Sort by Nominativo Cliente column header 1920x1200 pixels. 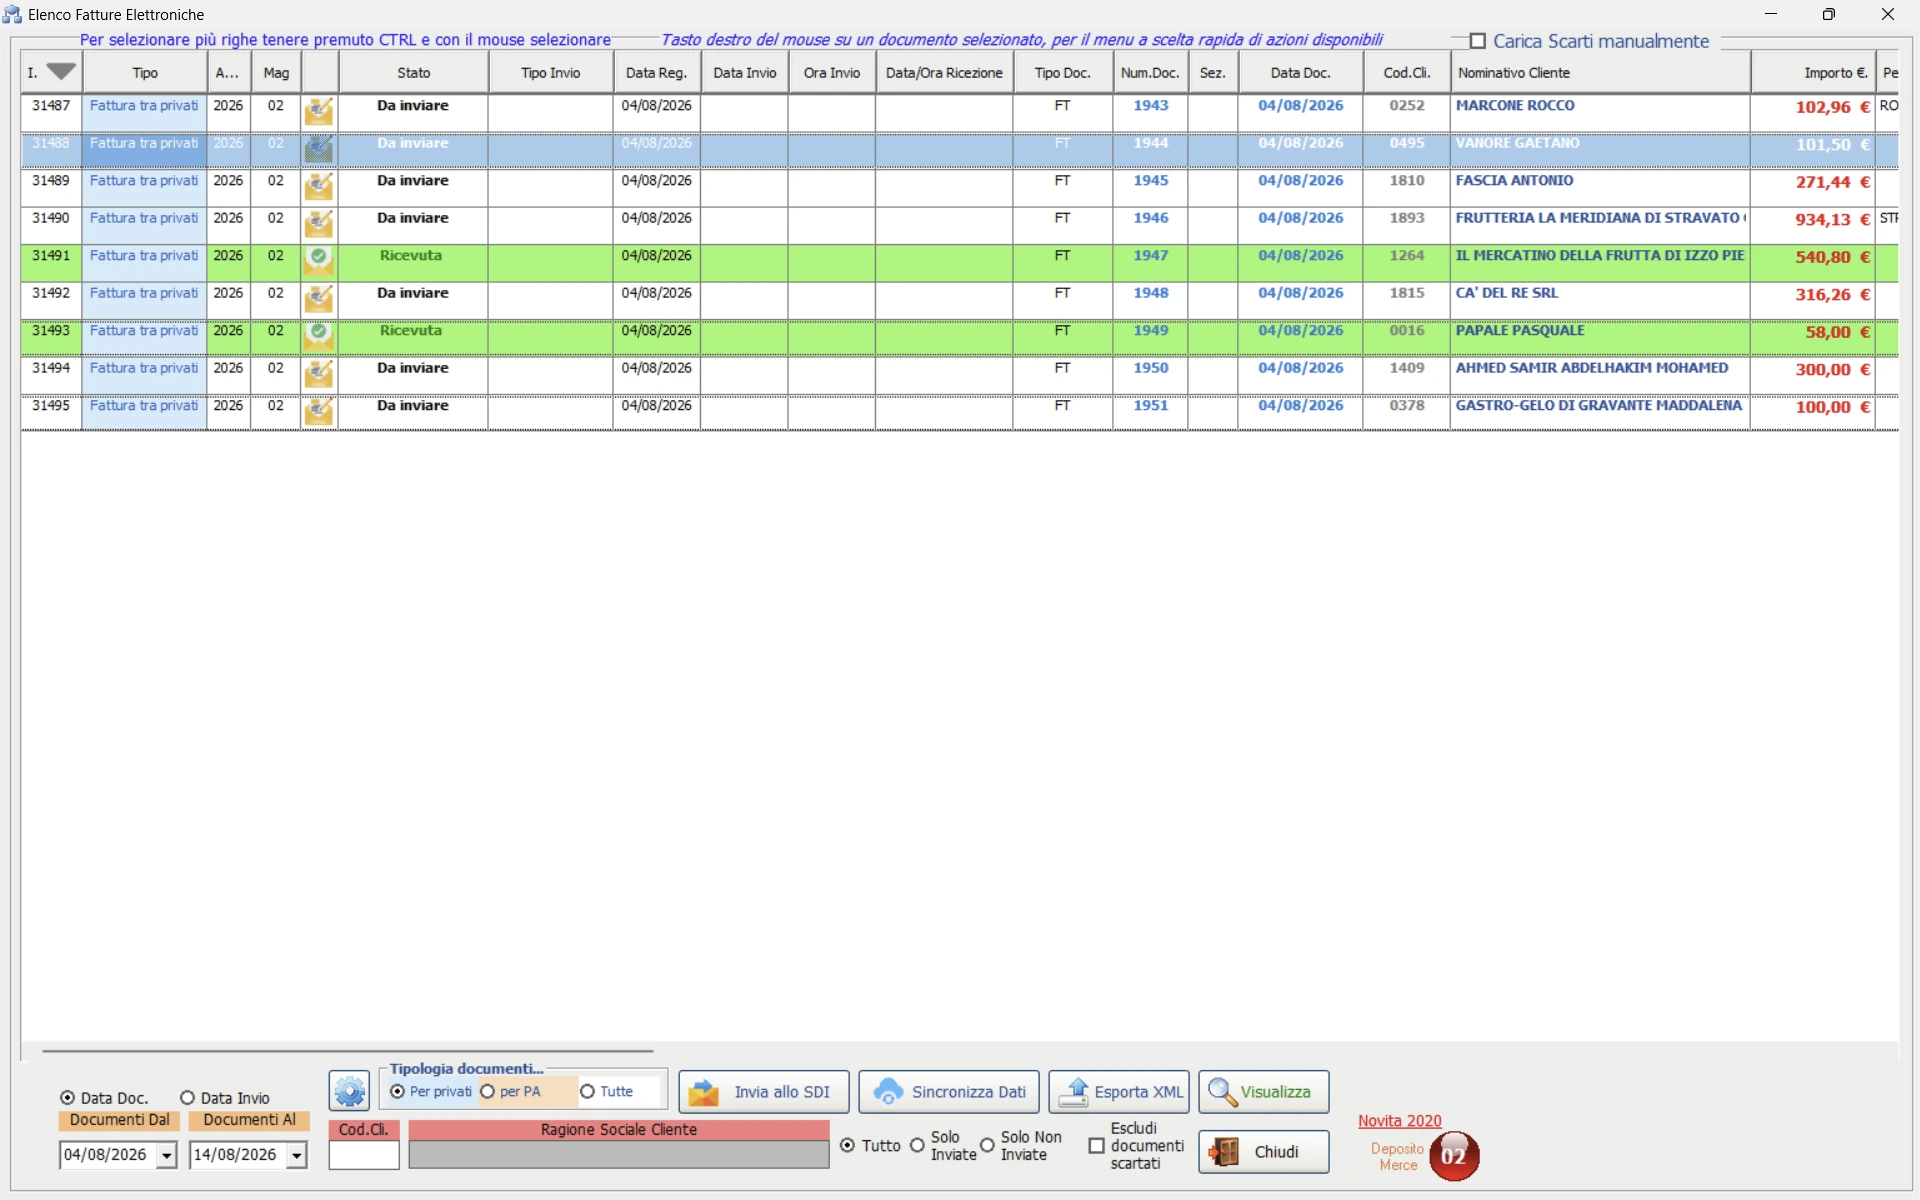pyautogui.click(x=1600, y=73)
